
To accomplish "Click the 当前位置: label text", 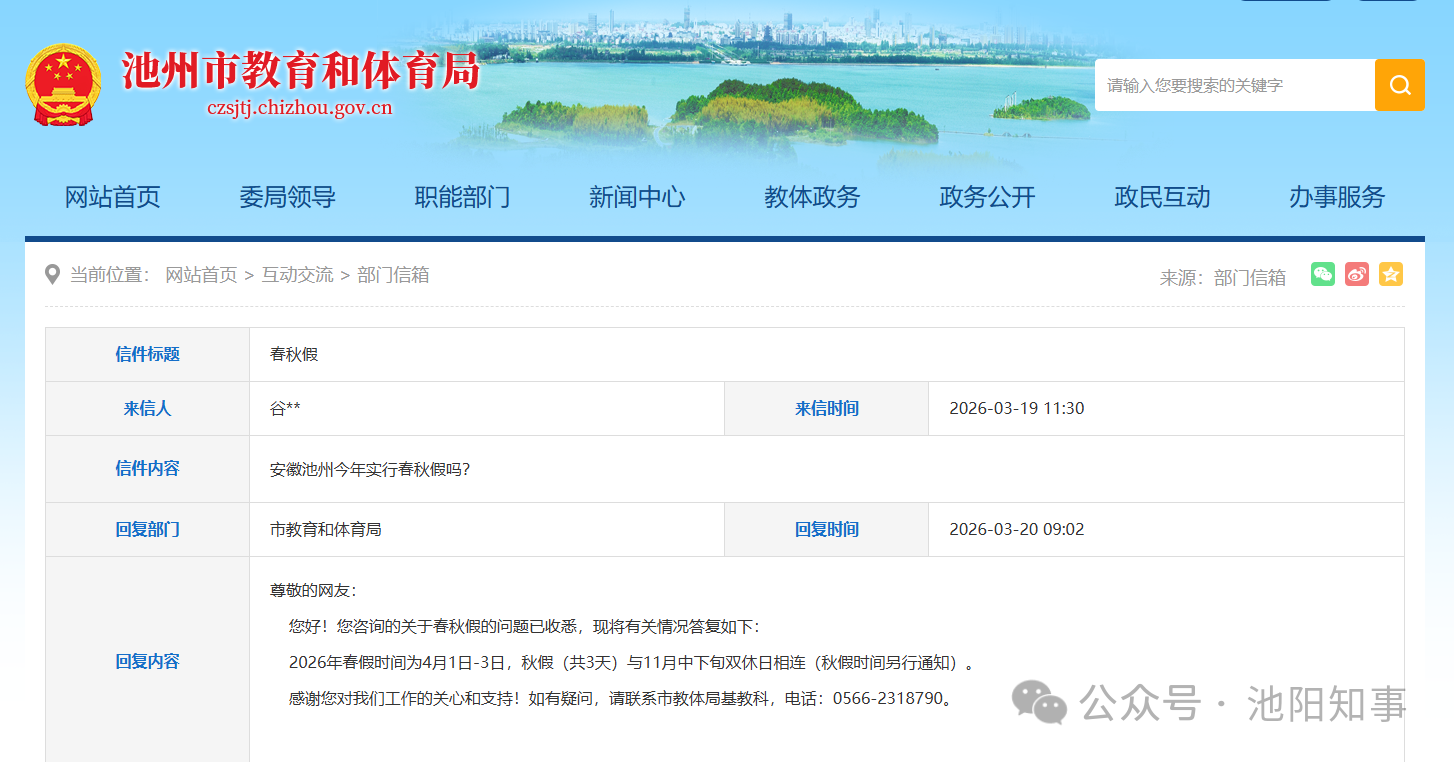I will (110, 275).
